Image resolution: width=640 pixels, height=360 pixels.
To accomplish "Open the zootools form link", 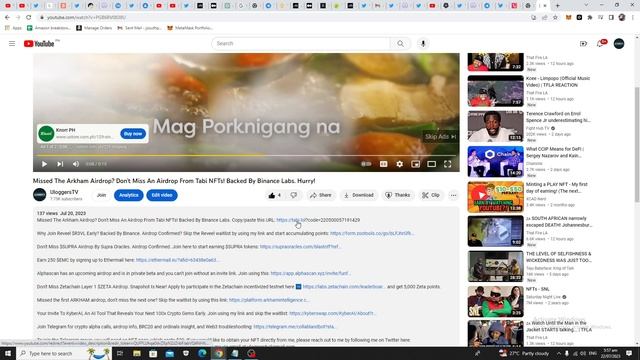I will (x=371, y=233).
